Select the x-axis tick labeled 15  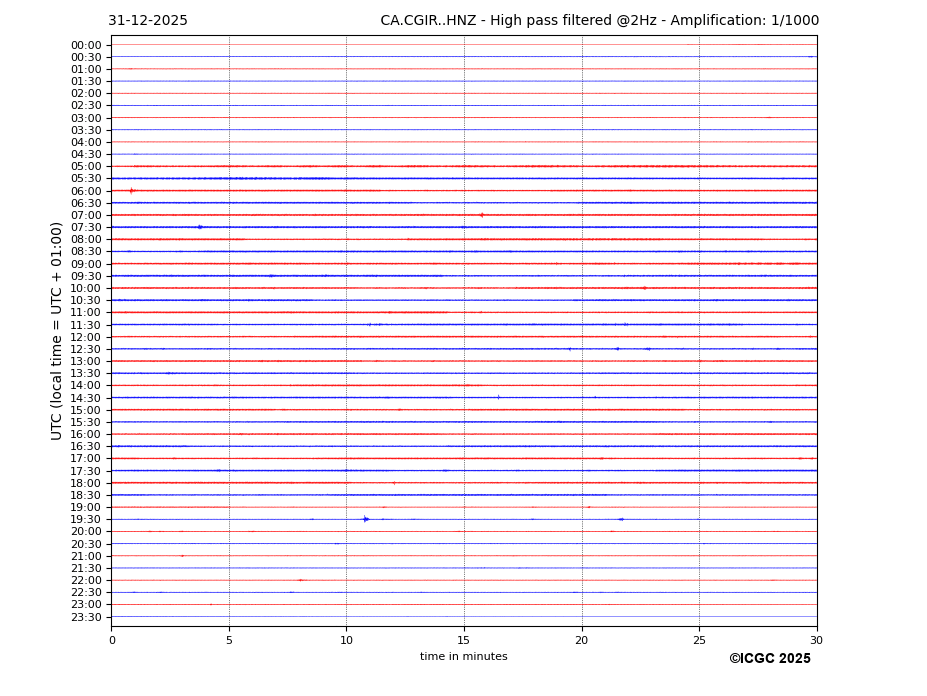coord(464,640)
